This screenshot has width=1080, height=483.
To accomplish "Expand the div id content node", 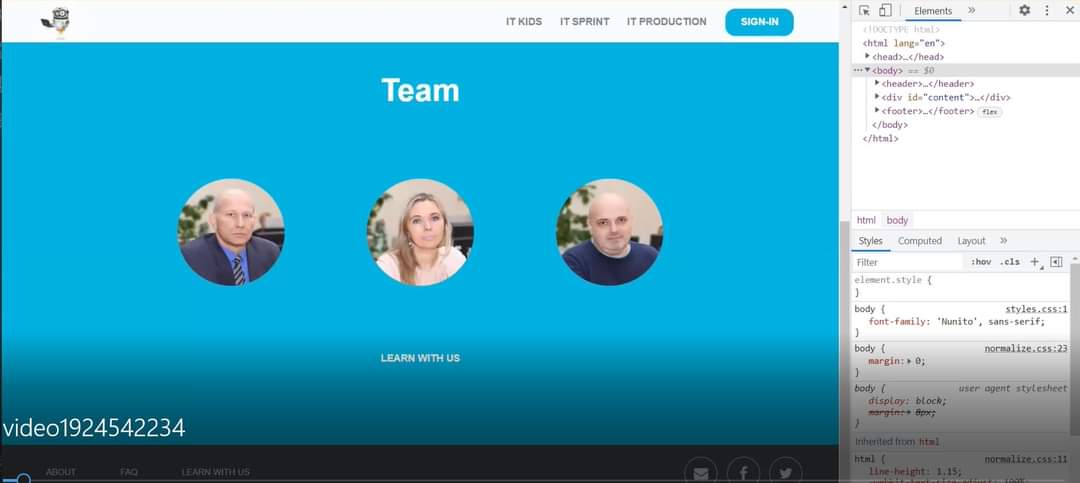I will pyautogui.click(x=877, y=97).
